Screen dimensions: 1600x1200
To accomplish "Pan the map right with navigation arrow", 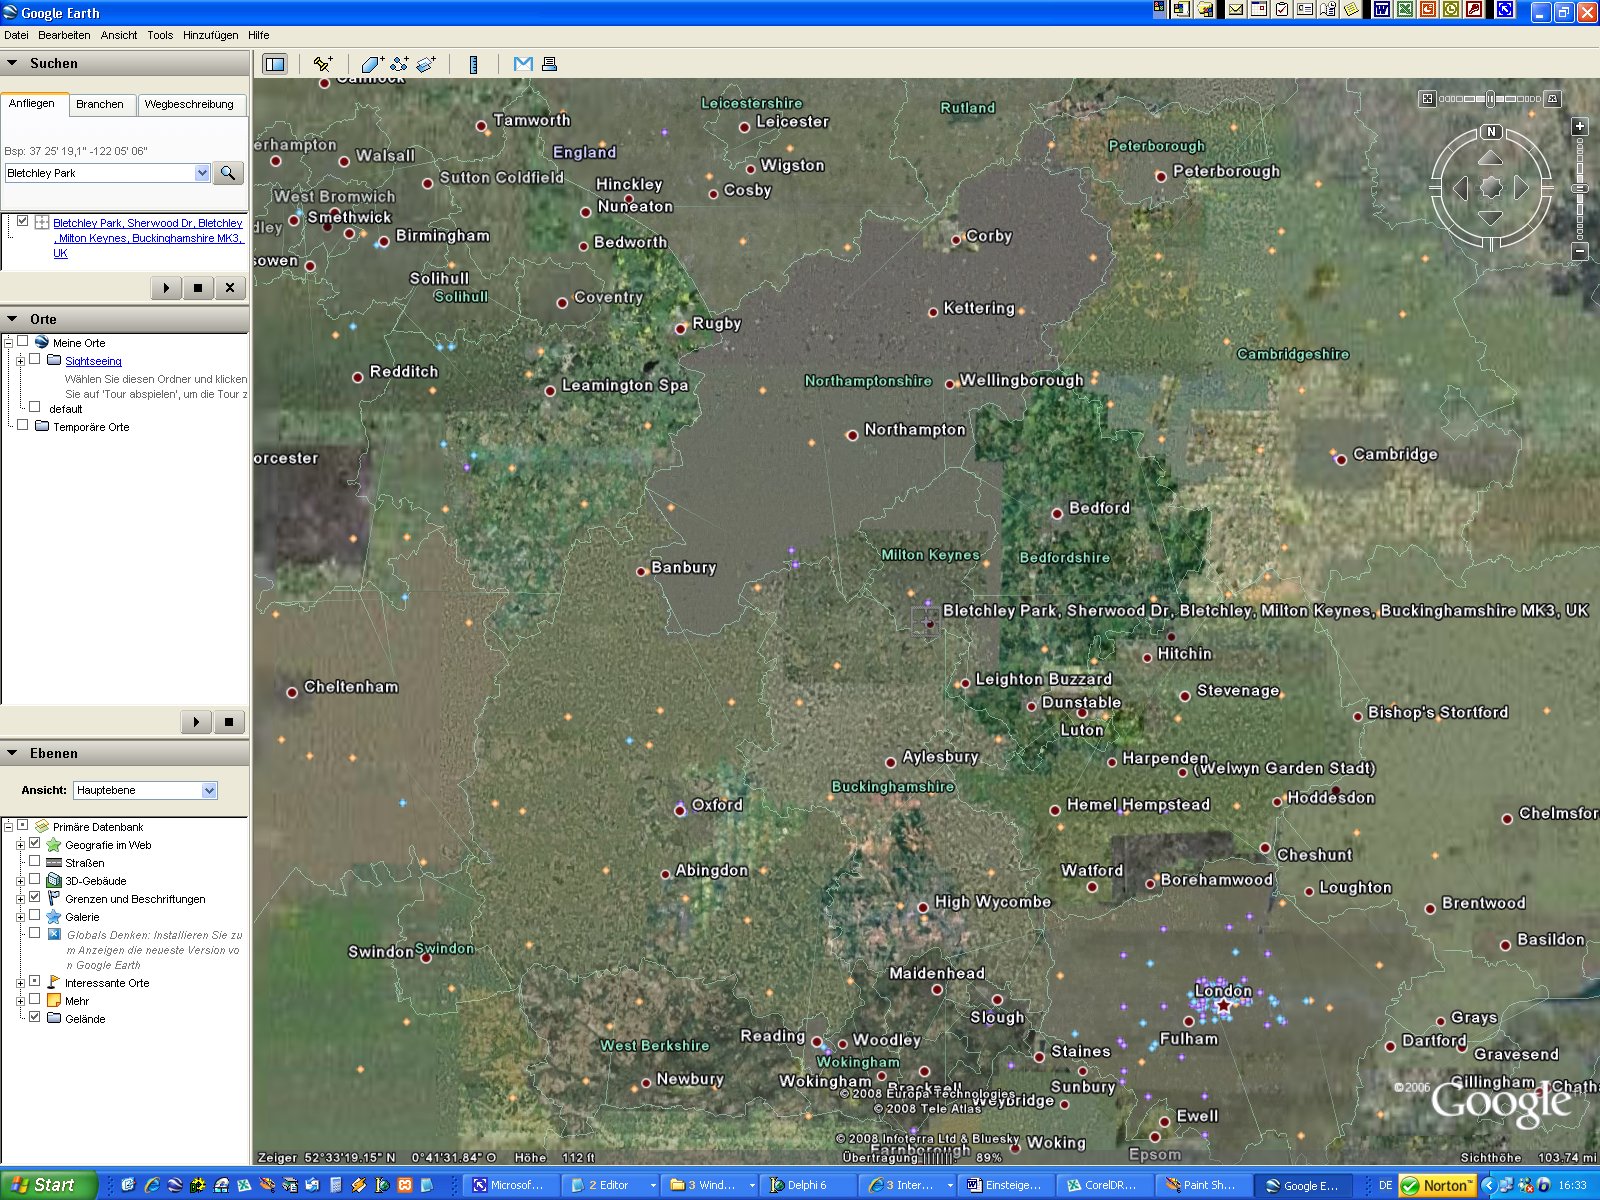I will pos(1521,188).
